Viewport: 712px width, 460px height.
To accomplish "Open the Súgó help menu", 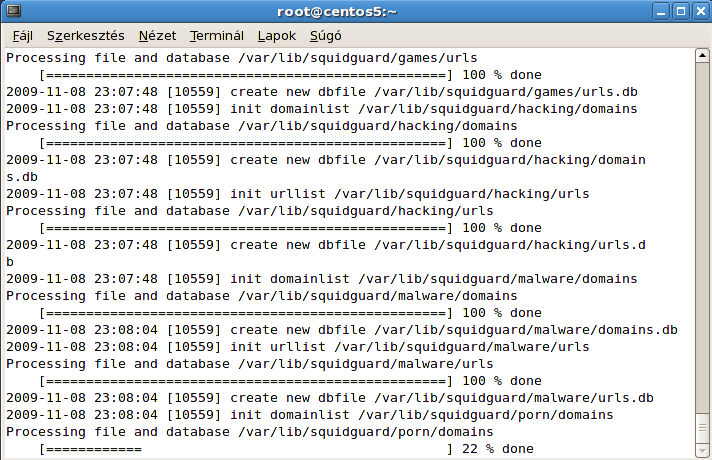I will 326,36.
